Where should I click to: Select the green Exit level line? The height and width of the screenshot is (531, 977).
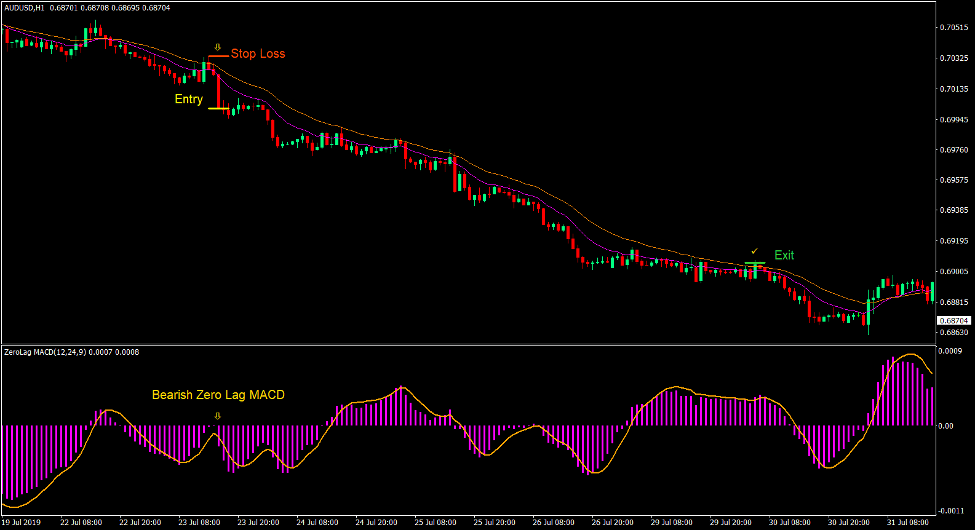(x=755, y=263)
